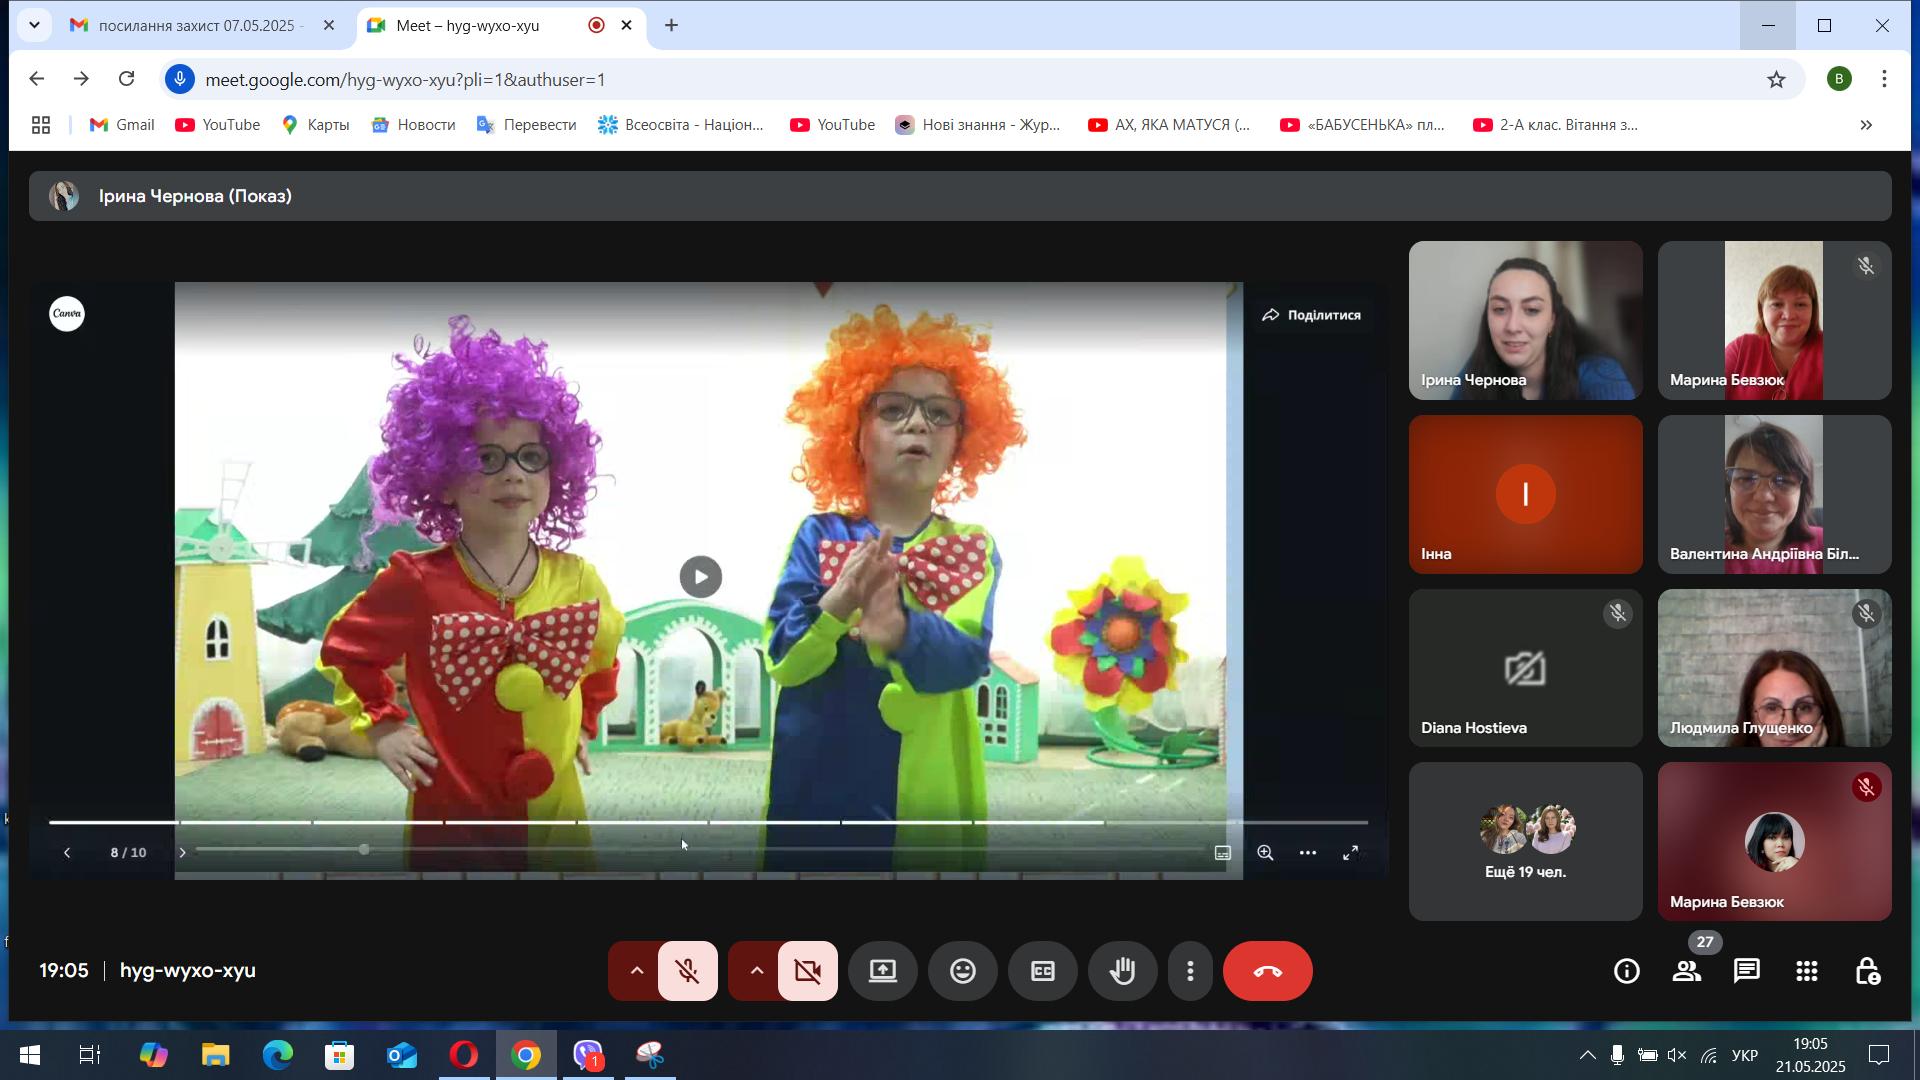
Task: Turn on the camera button
Action: pyautogui.click(x=808, y=971)
